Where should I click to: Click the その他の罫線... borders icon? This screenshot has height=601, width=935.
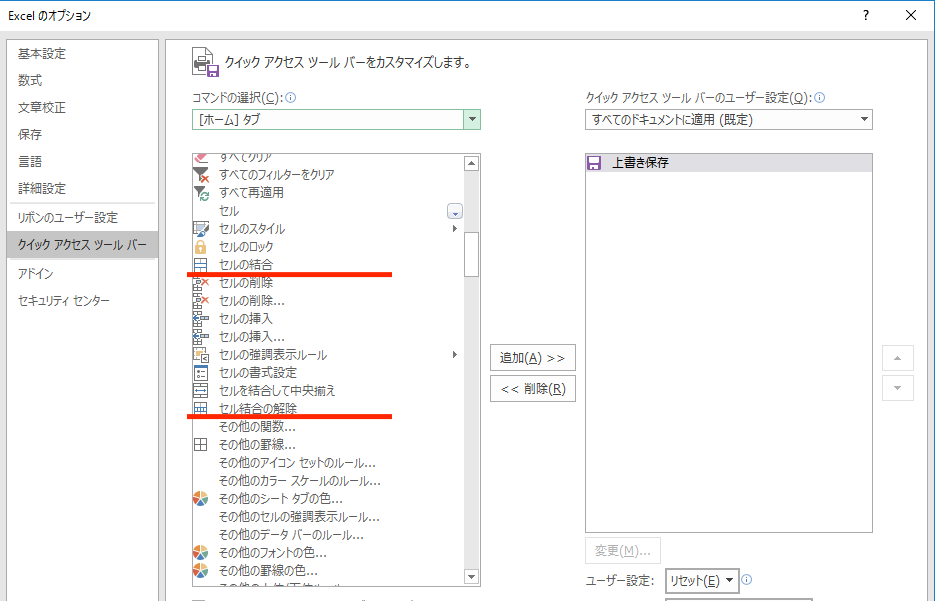point(201,445)
